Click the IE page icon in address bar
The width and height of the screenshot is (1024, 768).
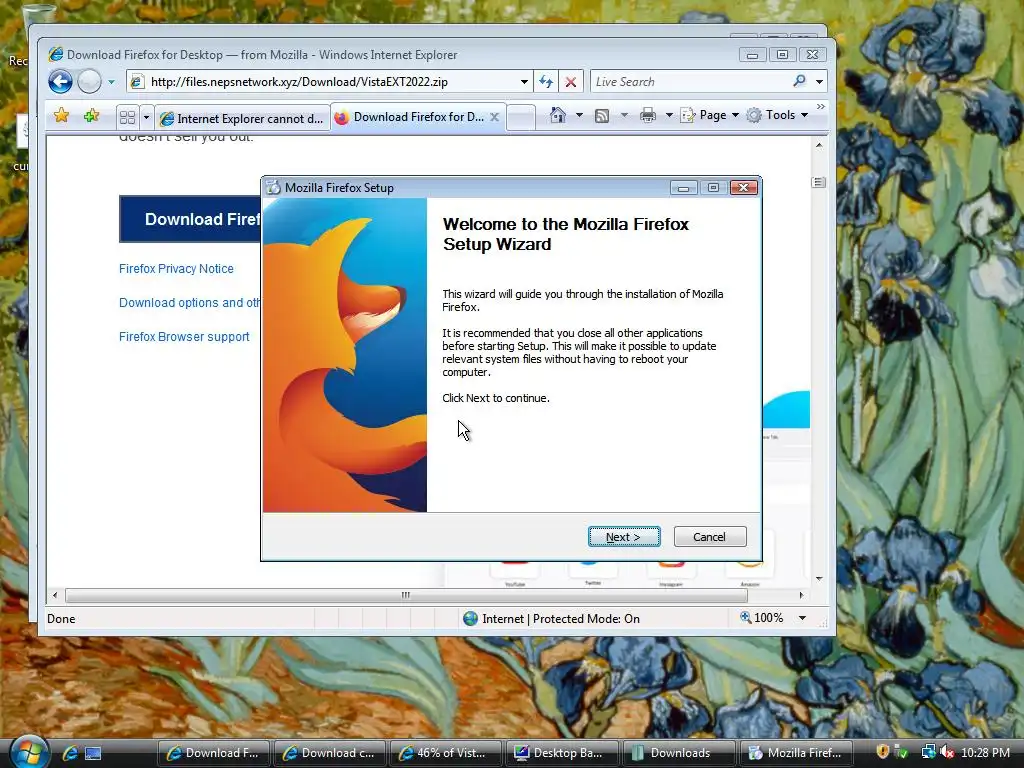point(137,82)
